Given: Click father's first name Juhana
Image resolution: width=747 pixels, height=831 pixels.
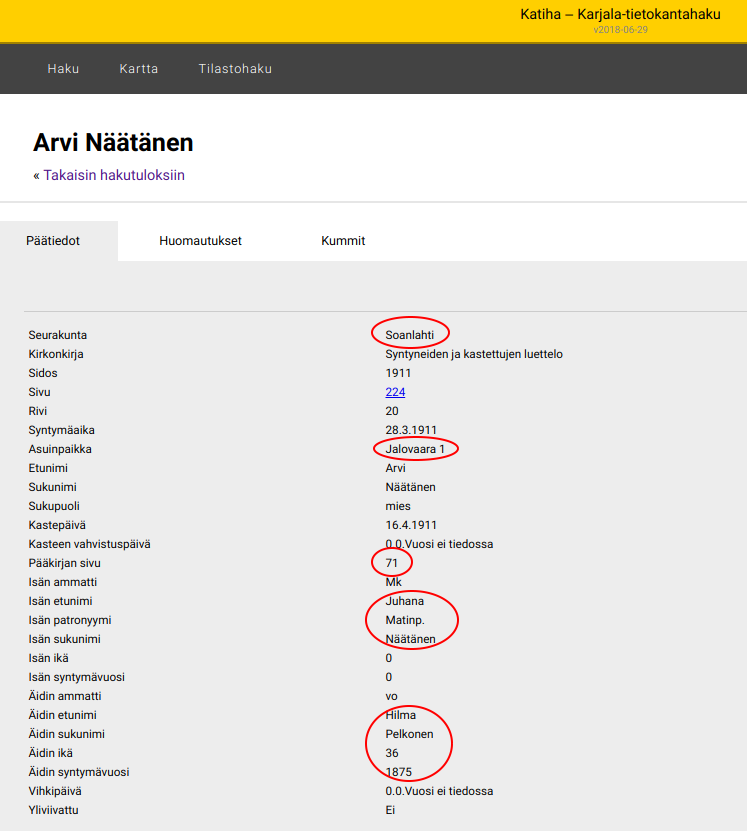Looking at the screenshot, I should pos(404,601).
